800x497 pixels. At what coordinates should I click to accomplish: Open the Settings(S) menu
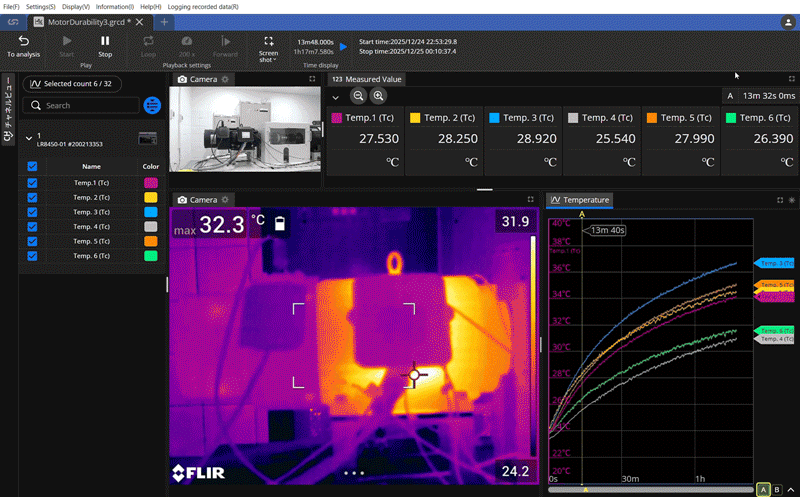tap(40, 7)
